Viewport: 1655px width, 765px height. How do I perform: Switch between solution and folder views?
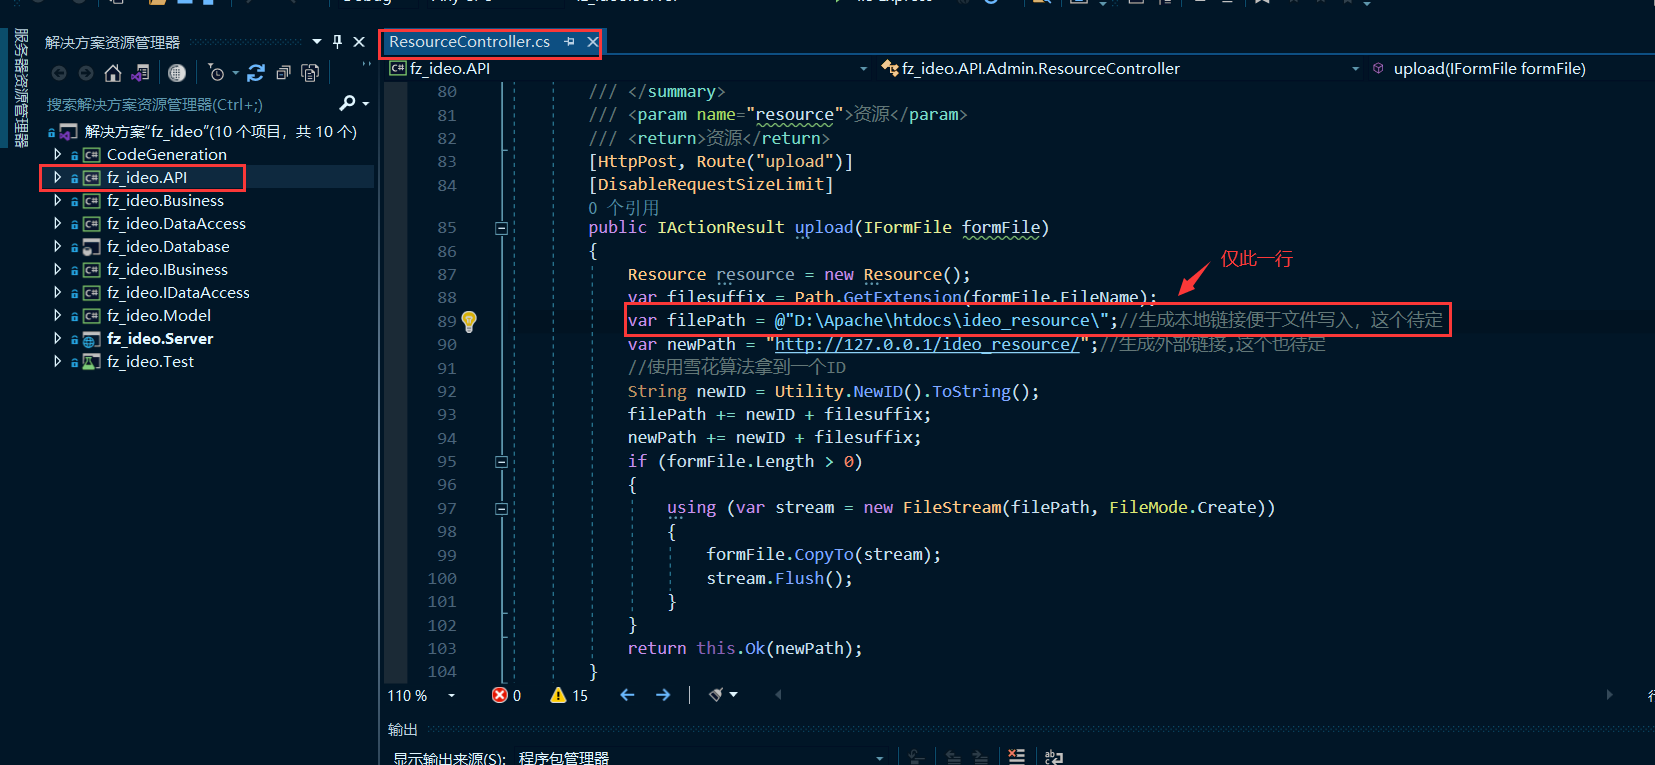[140, 73]
